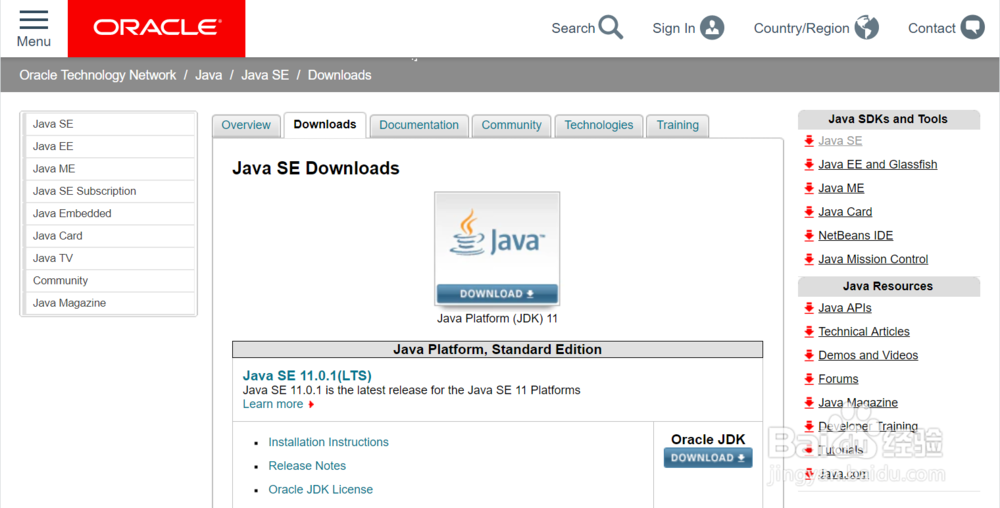Open Java SE 11.0.1(LTS) heading link
Viewport: 1000px width, 508px height.
[x=307, y=375]
